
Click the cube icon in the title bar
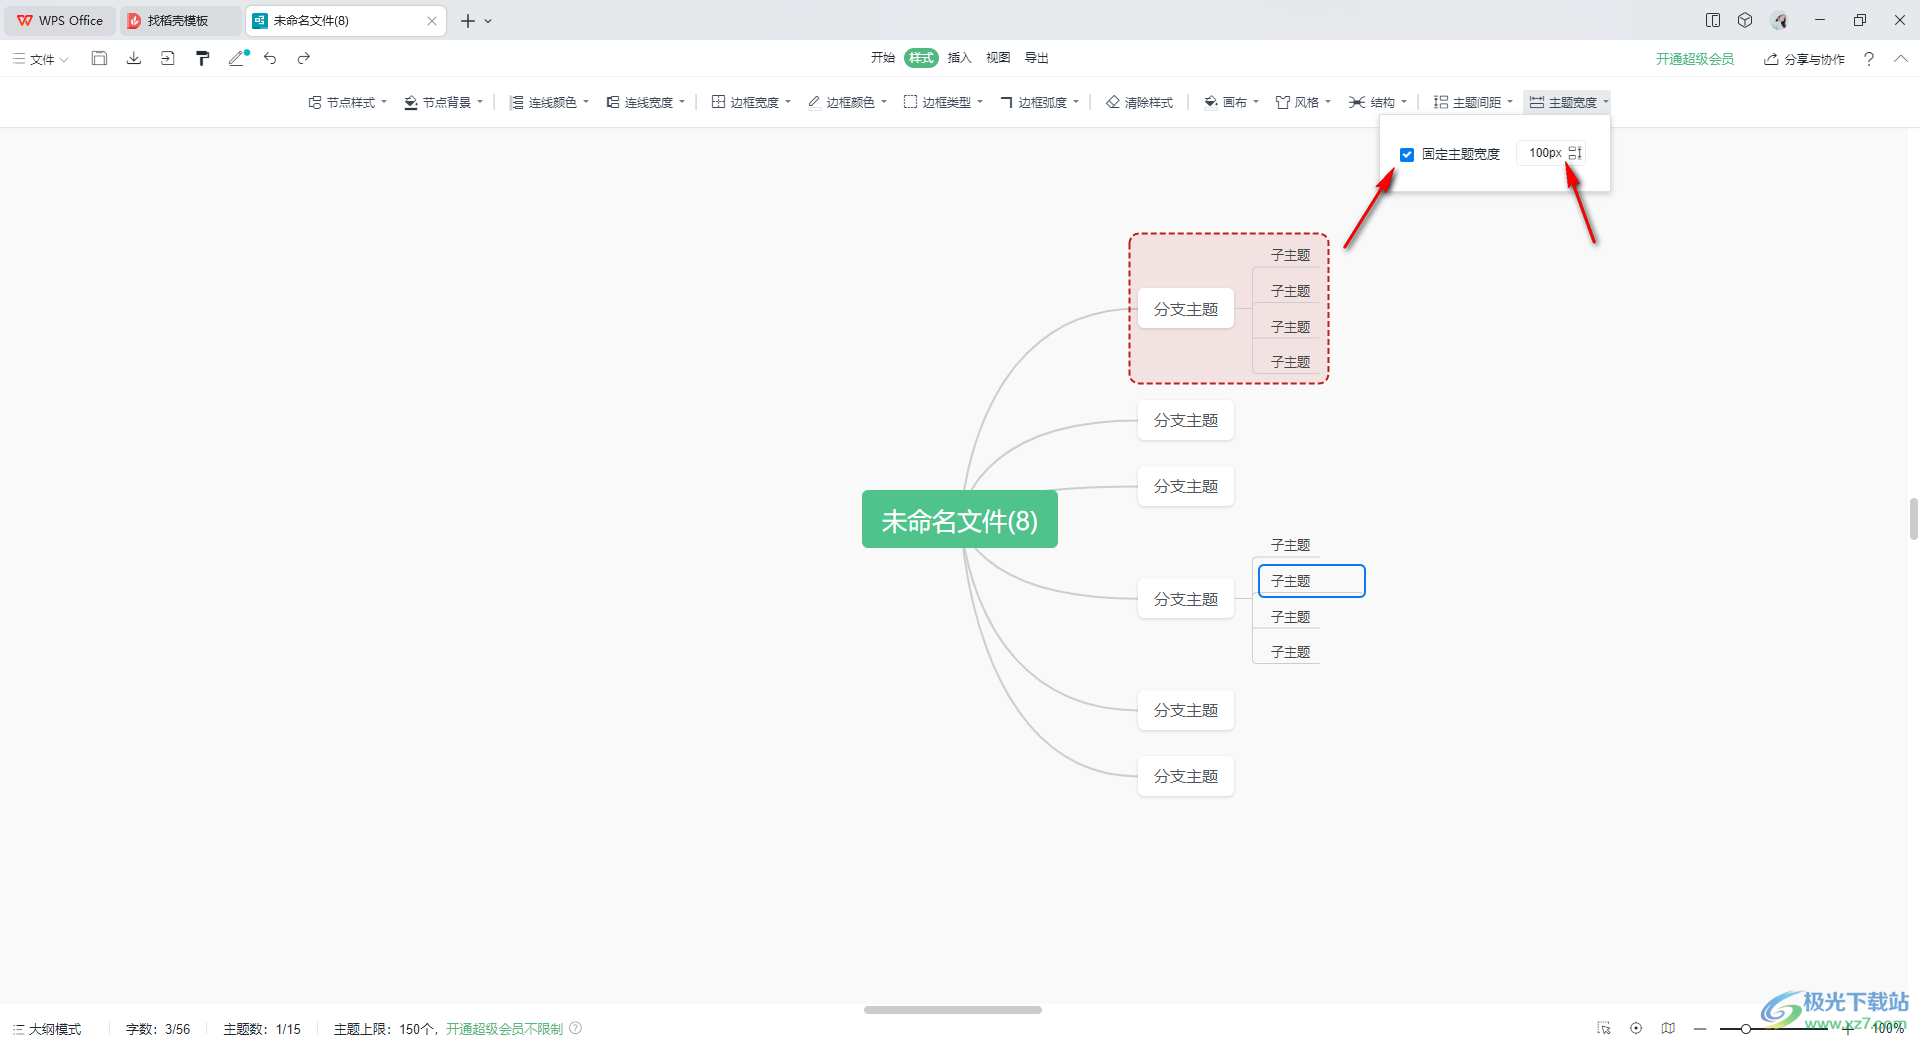1745,20
